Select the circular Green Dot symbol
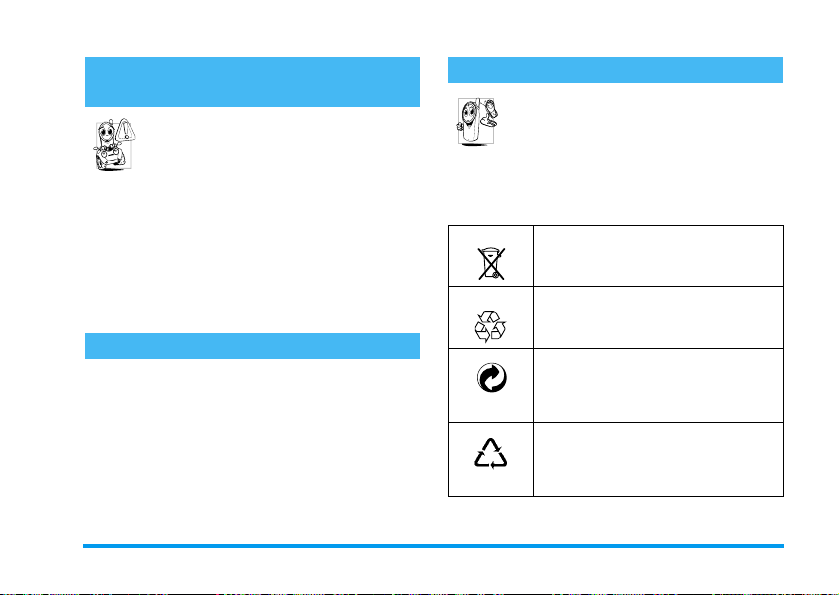The width and height of the screenshot is (839, 595). click(x=492, y=378)
